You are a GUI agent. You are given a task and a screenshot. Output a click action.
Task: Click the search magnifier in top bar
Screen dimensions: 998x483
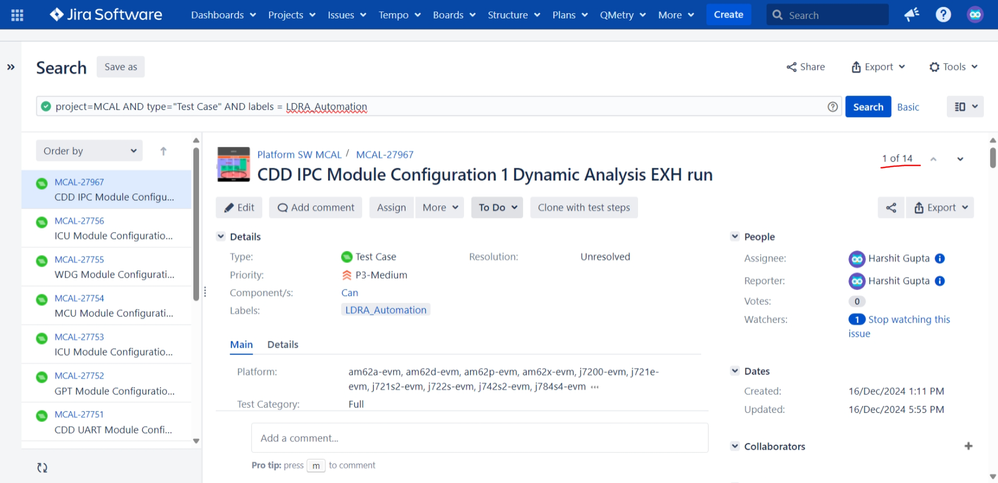coord(778,15)
